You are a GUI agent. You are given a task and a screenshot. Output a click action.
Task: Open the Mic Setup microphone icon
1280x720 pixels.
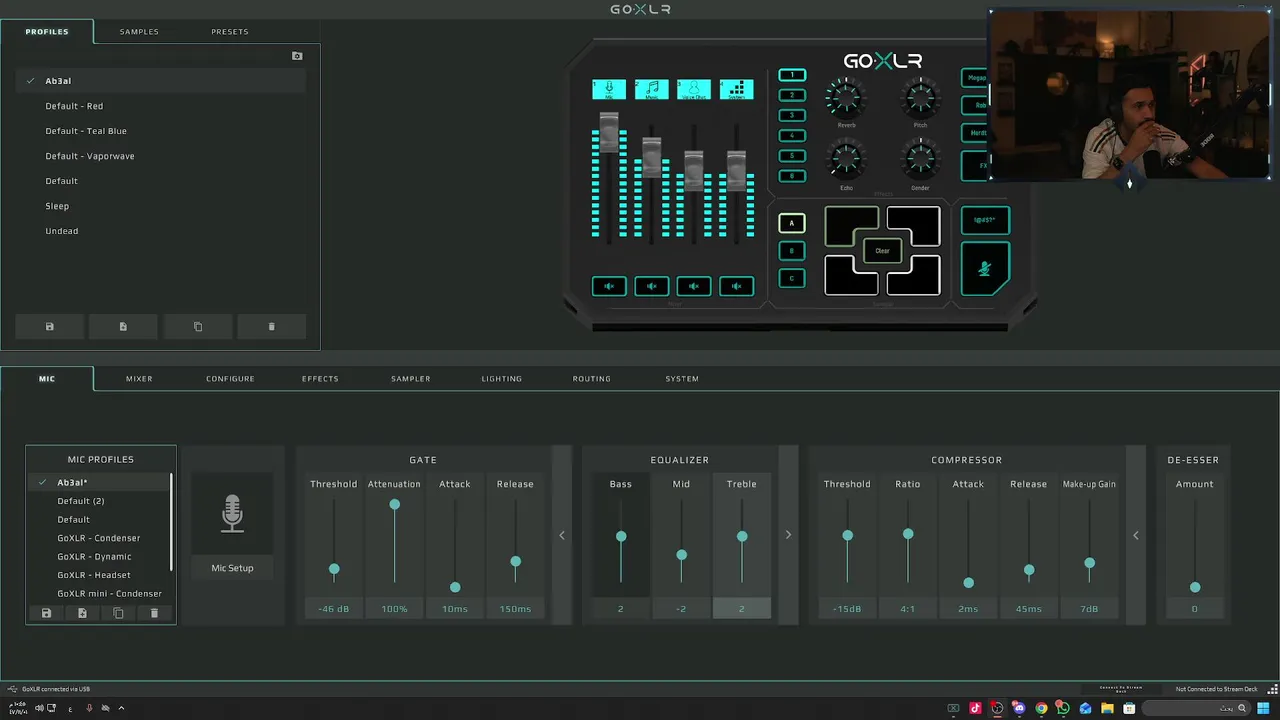(x=232, y=513)
